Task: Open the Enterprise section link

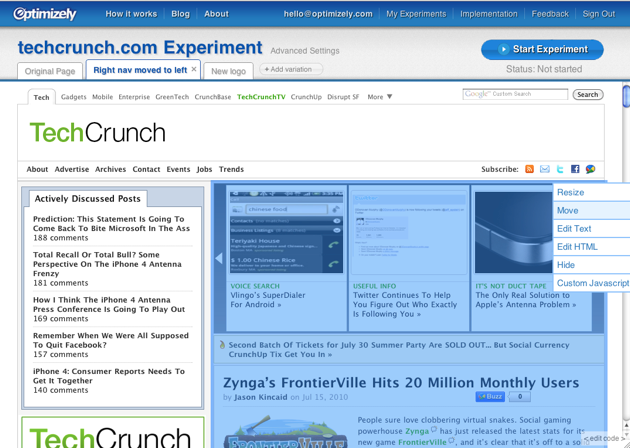Action: tap(134, 97)
